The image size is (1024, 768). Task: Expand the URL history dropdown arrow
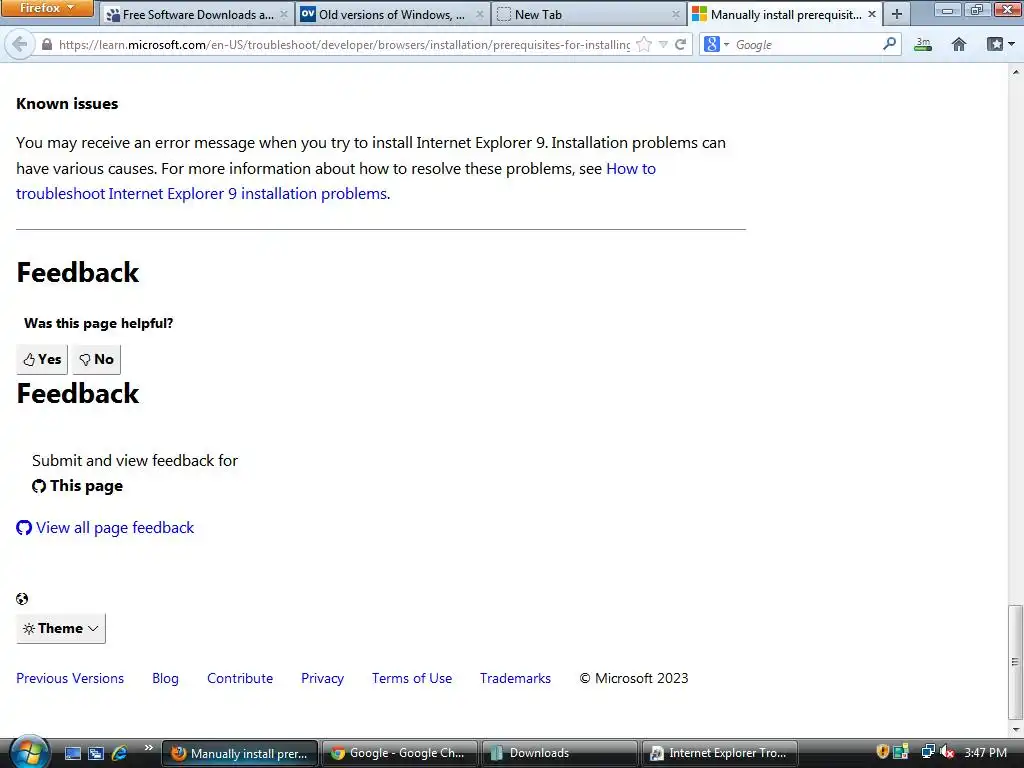point(664,44)
